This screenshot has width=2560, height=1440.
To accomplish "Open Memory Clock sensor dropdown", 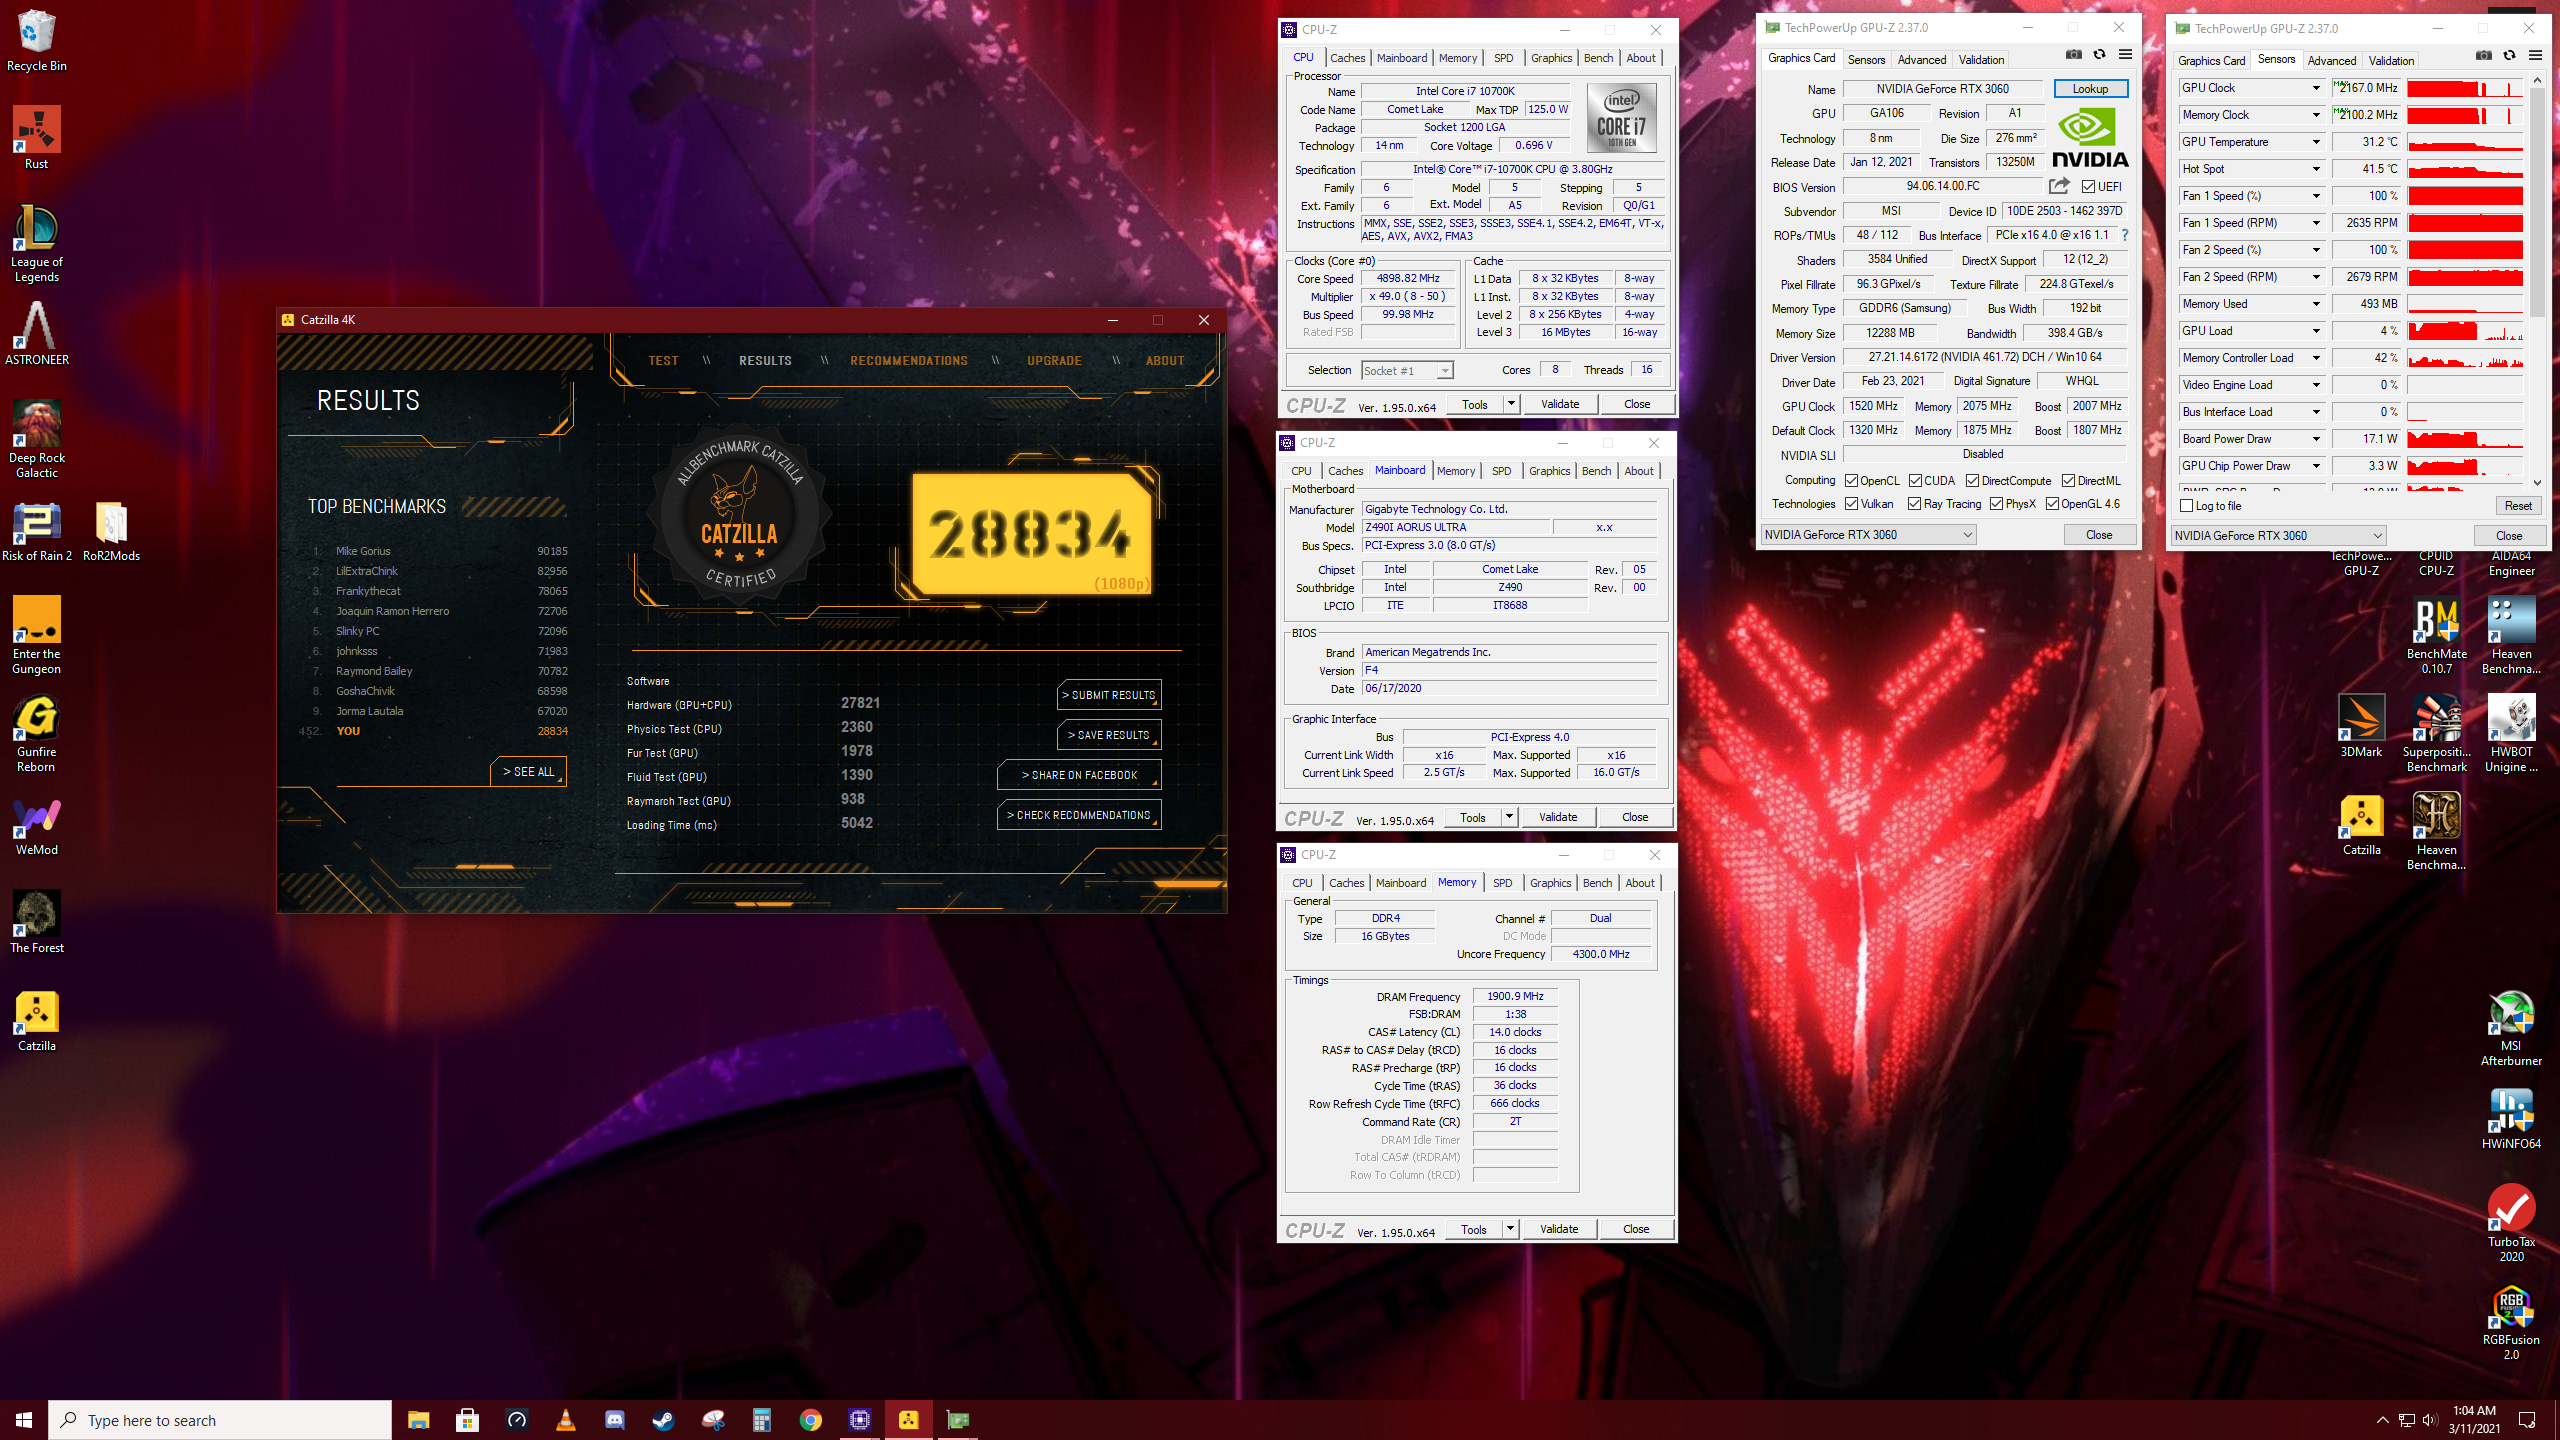I will [x=2315, y=115].
